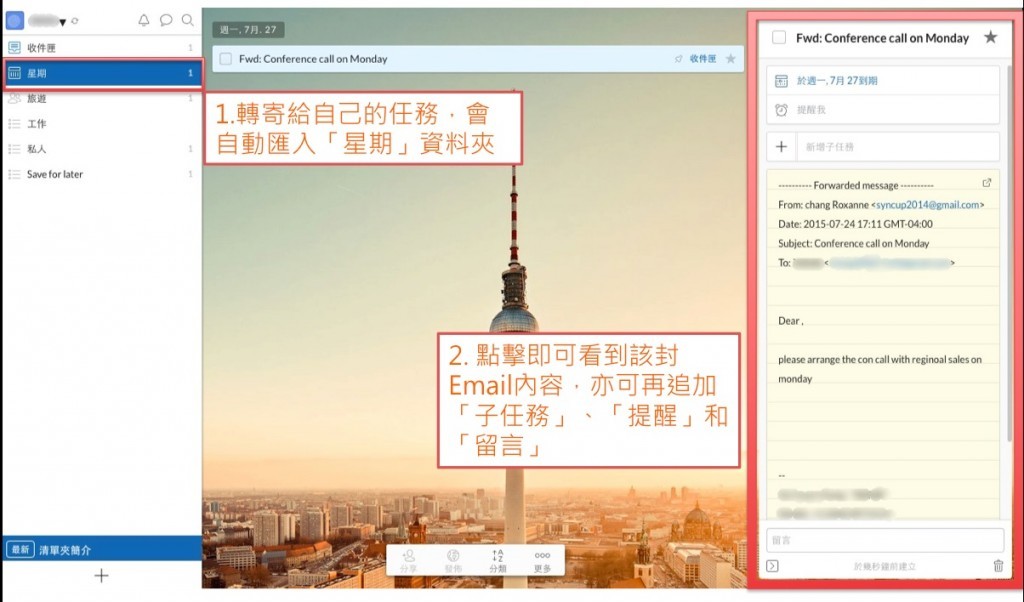
Task: Delete the task with the trash icon
Action: click(998, 566)
